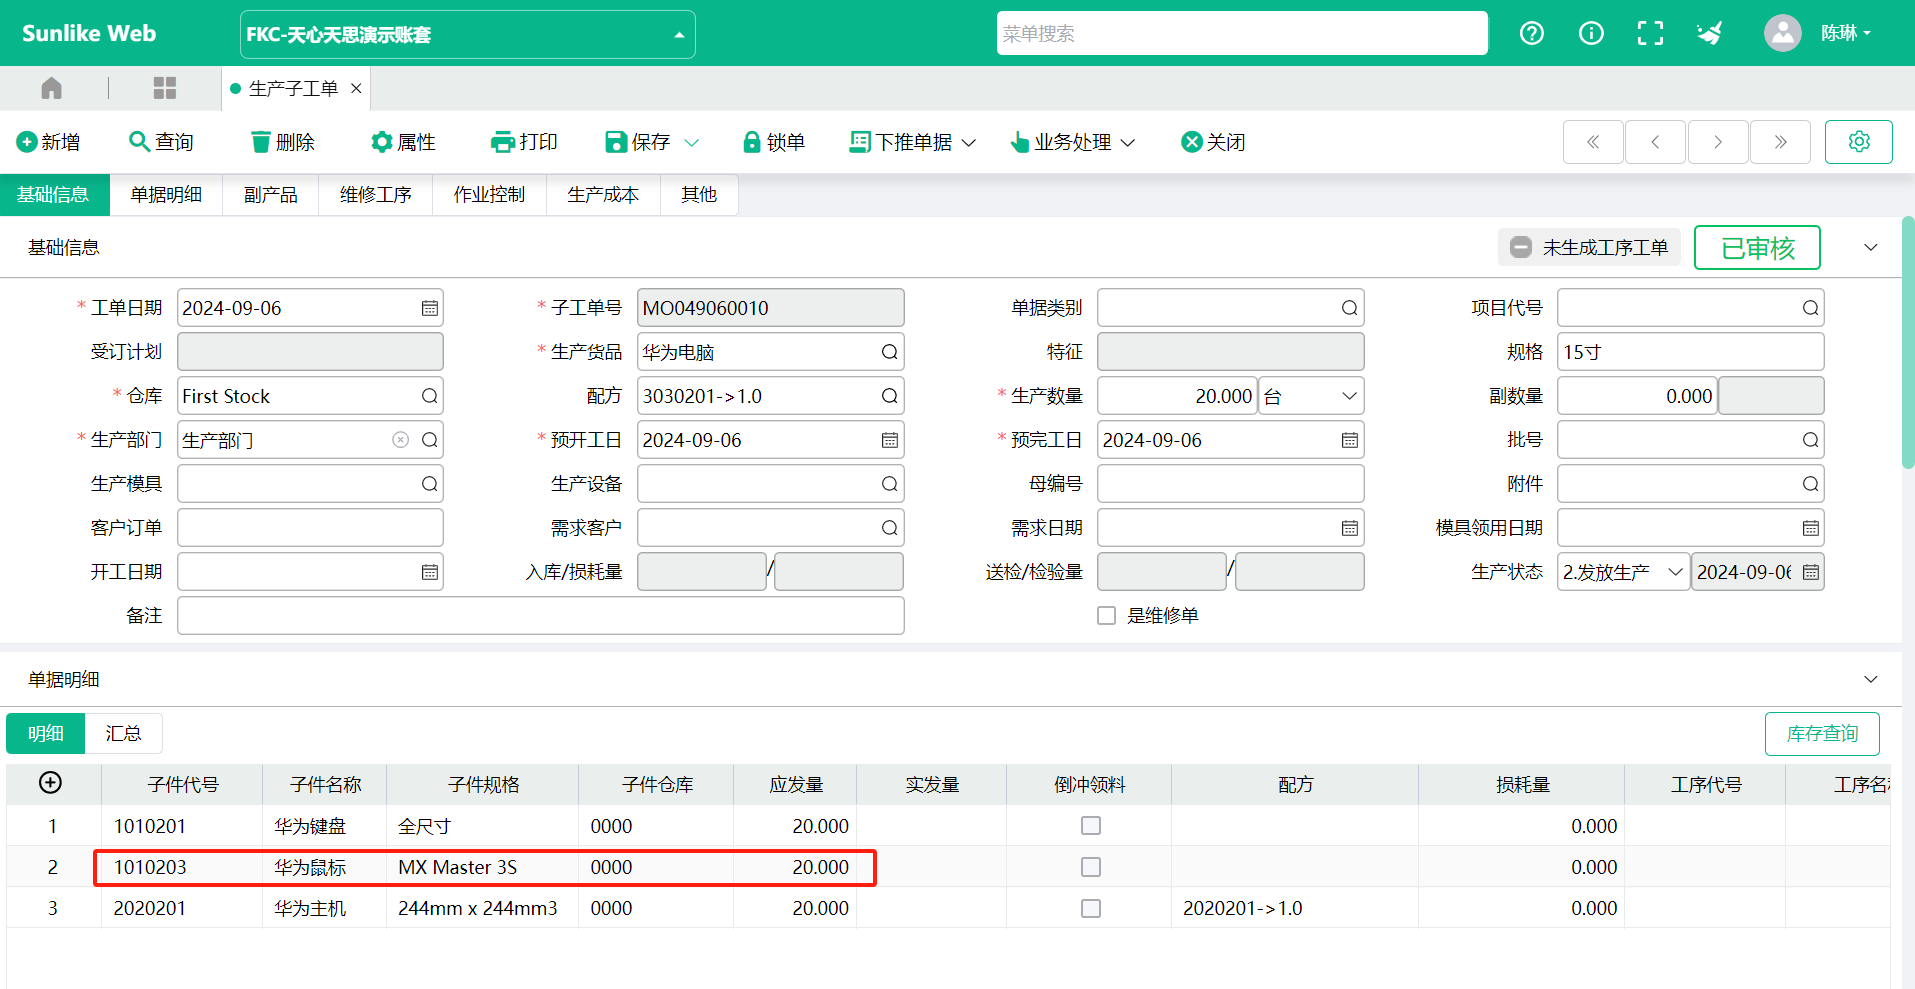This screenshot has height=989, width=1915.
Task: Open user avatar 陈琳 menu
Action: pos(1817,33)
